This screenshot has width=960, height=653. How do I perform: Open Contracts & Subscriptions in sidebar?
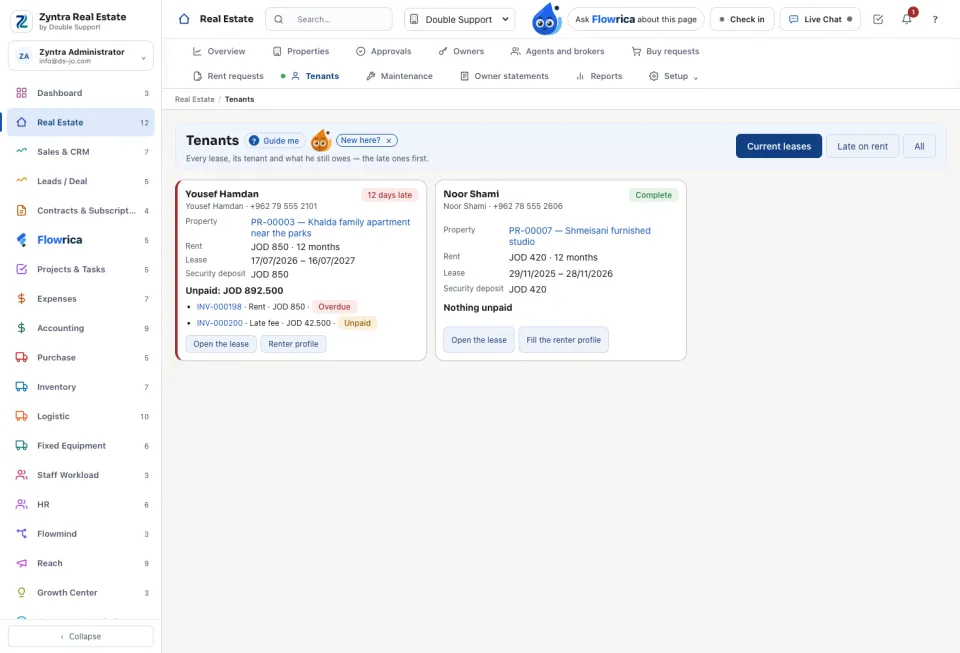[81, 211]
